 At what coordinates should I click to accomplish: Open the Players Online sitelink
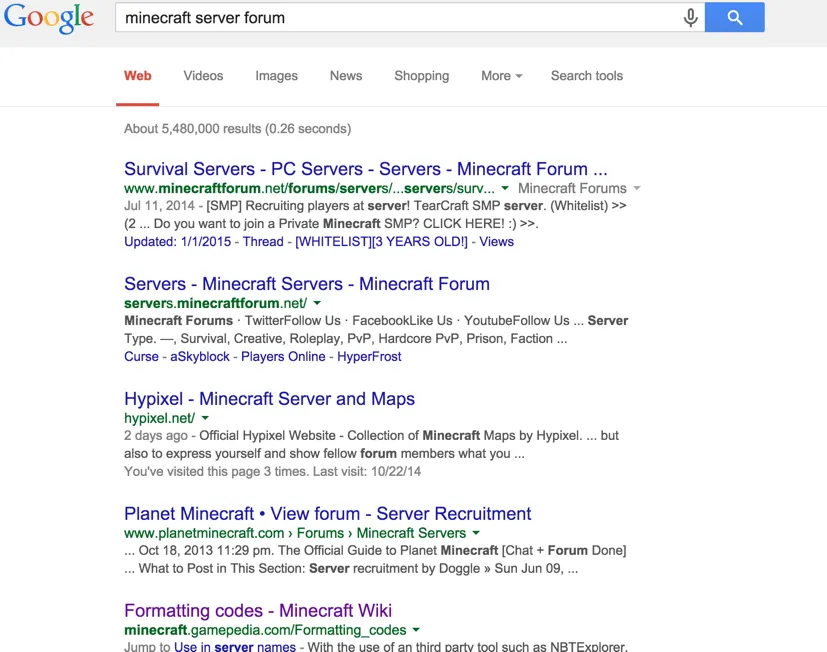pos(283,357)
